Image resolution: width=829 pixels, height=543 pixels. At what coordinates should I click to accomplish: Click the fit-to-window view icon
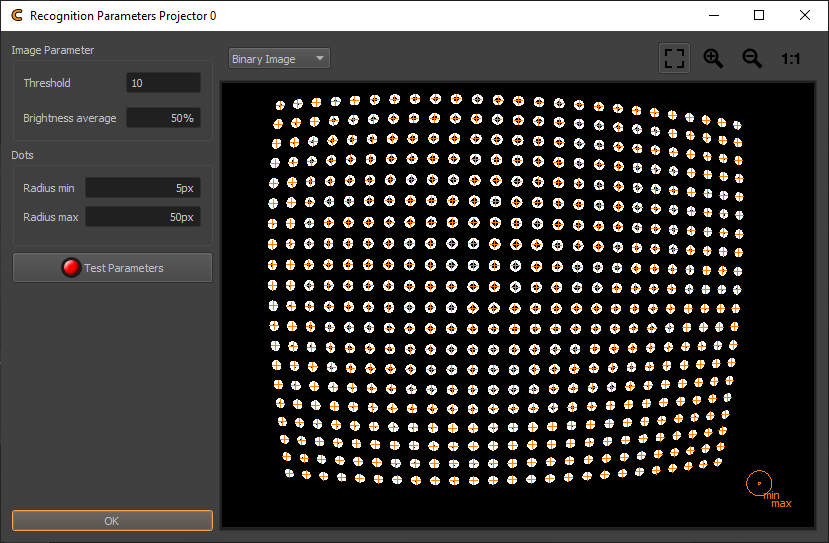675,58
